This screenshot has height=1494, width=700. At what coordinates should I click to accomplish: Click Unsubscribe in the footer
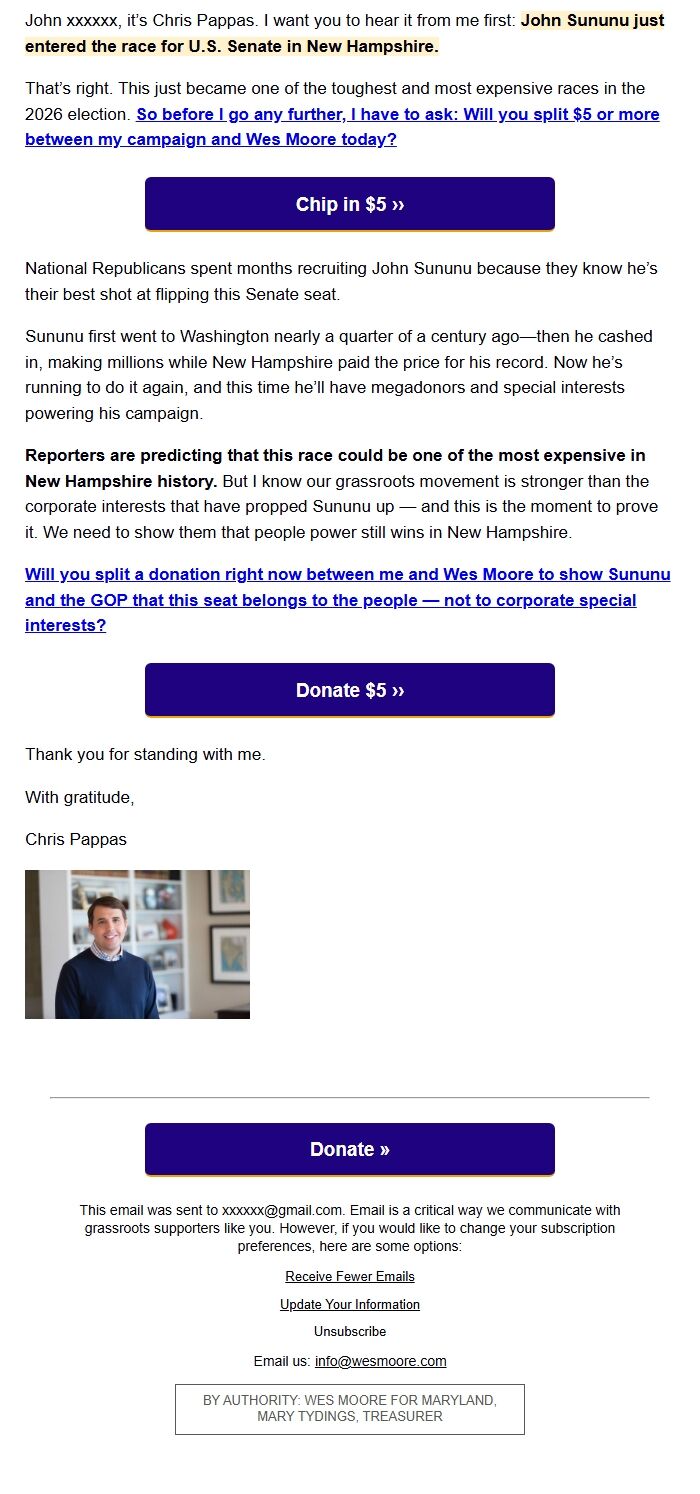(x=350, y=1332)
